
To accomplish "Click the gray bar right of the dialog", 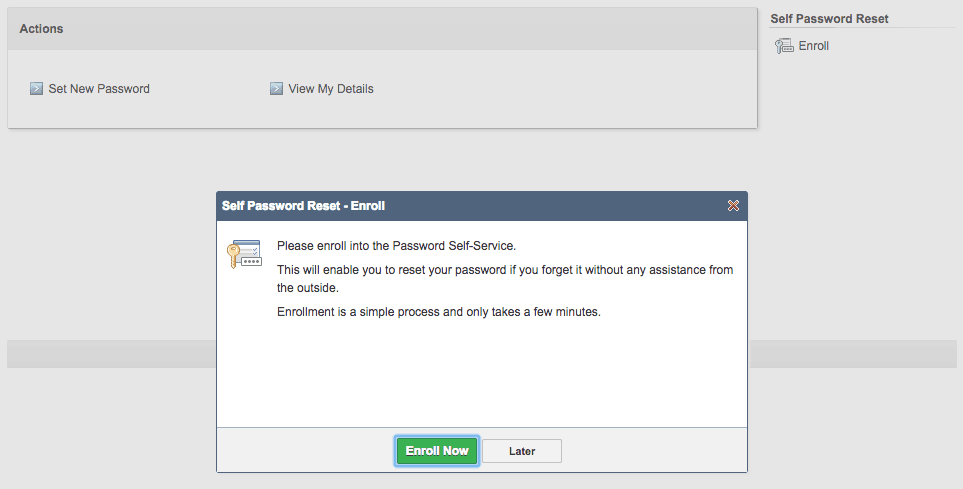I will [852, 354].
